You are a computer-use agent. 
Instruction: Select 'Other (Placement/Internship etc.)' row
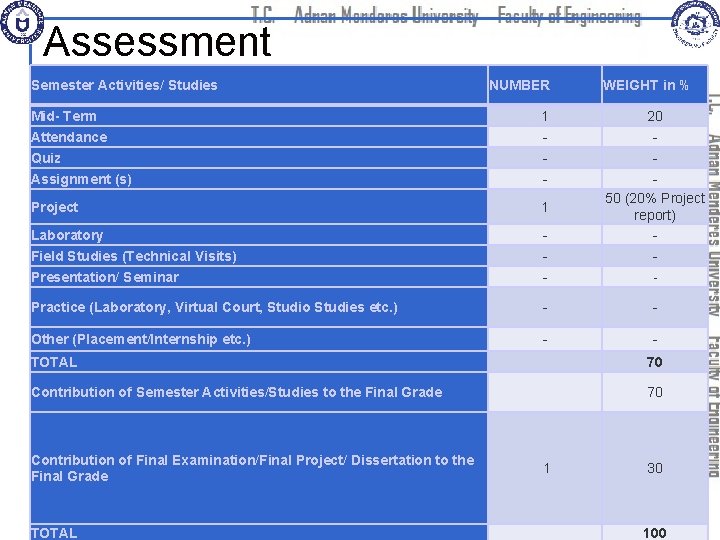pos(259,339)
